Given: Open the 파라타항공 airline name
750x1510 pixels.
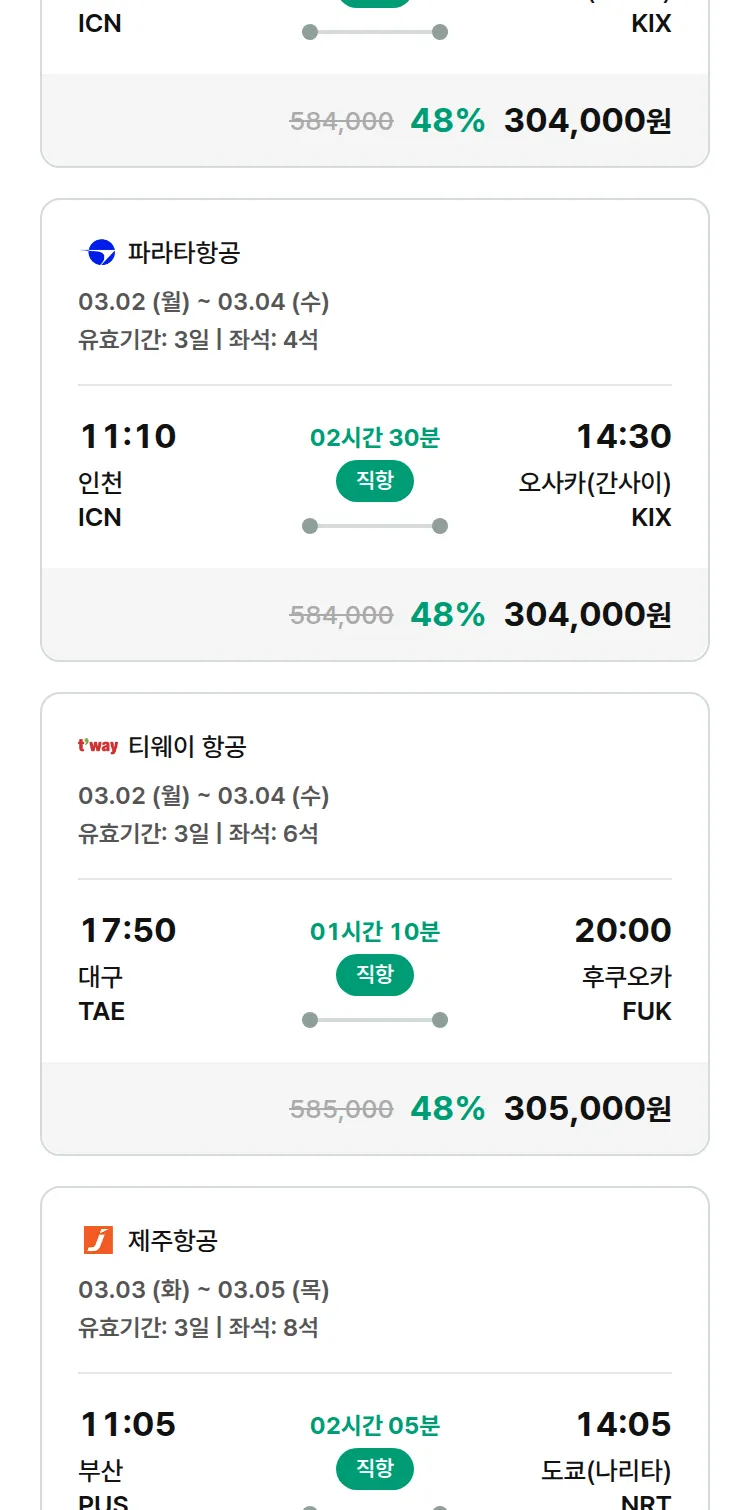Looking at the screenshot, I should coord(184,252).
